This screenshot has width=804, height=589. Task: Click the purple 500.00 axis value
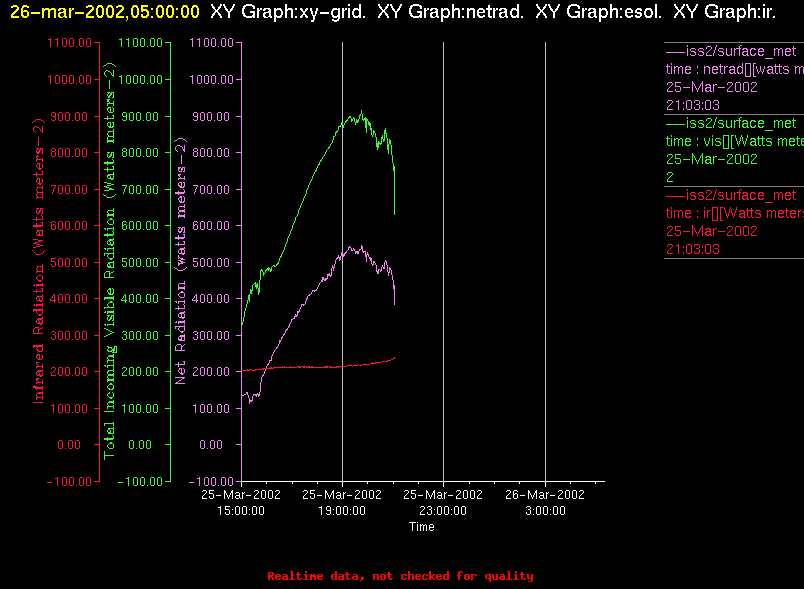click(x=211, y=262)
